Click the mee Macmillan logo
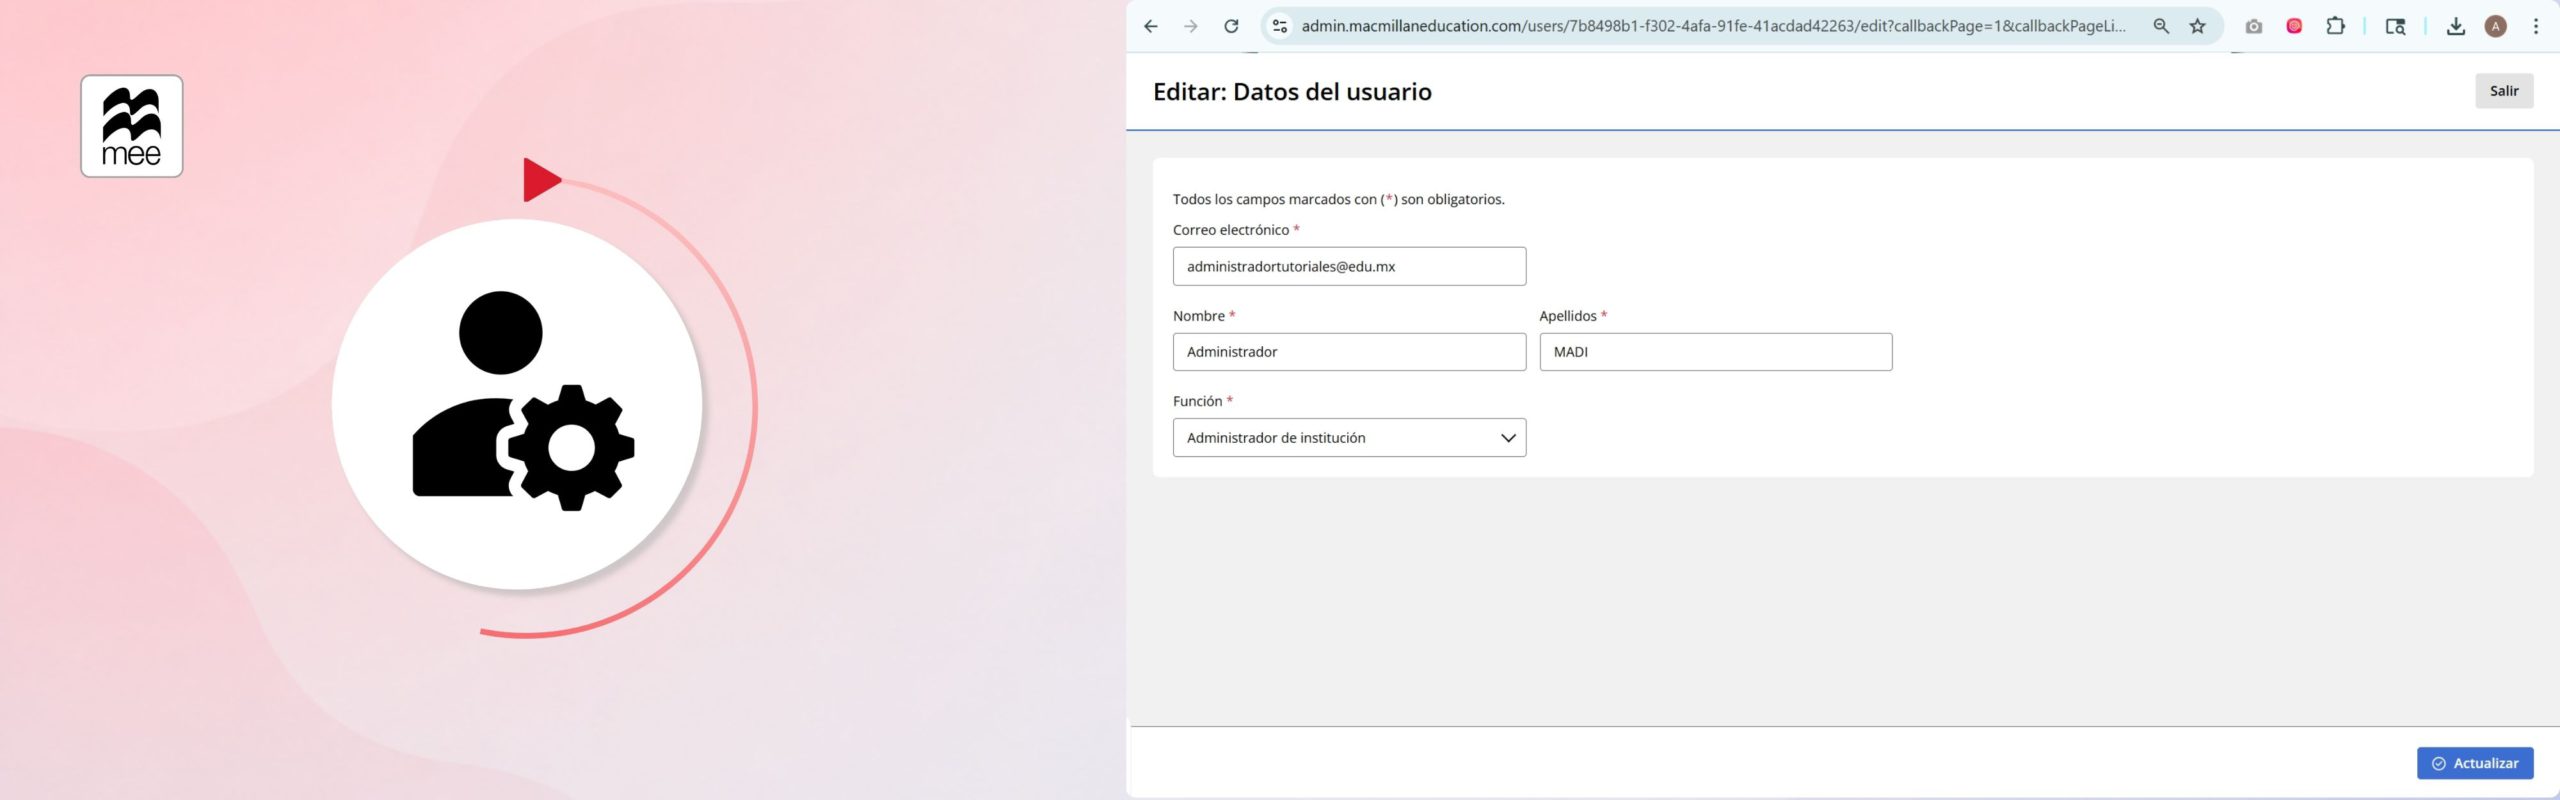The width and height of the screenshot is (2560, 800). coord(132,126)
